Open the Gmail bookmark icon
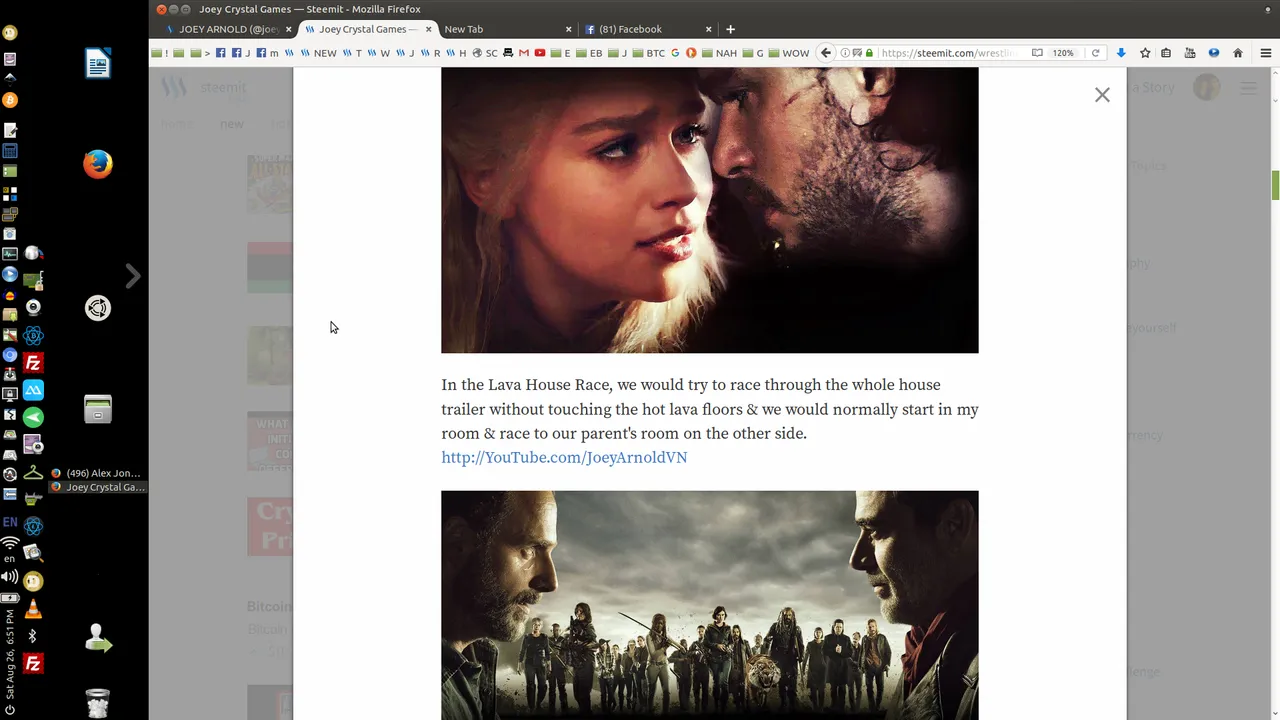 (x=523, y=53)
